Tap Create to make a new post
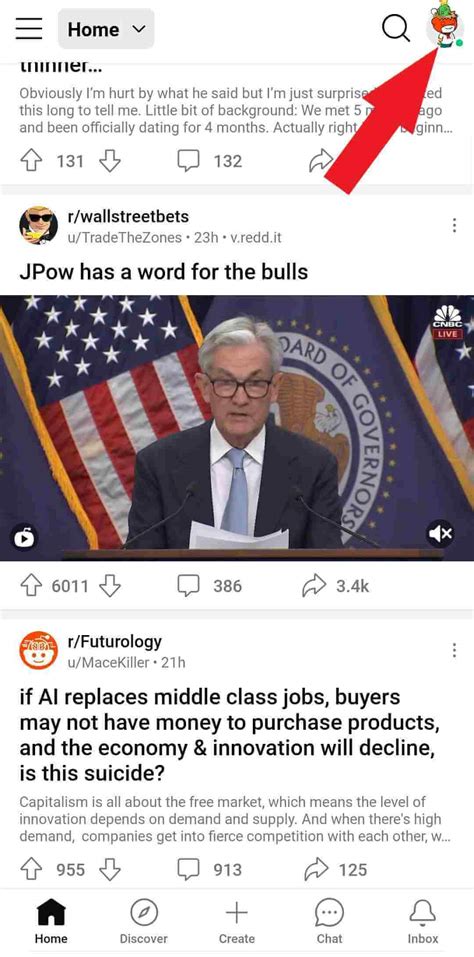Image resolution: width=474 pixels, height=957 pixels. coord(237,922)
